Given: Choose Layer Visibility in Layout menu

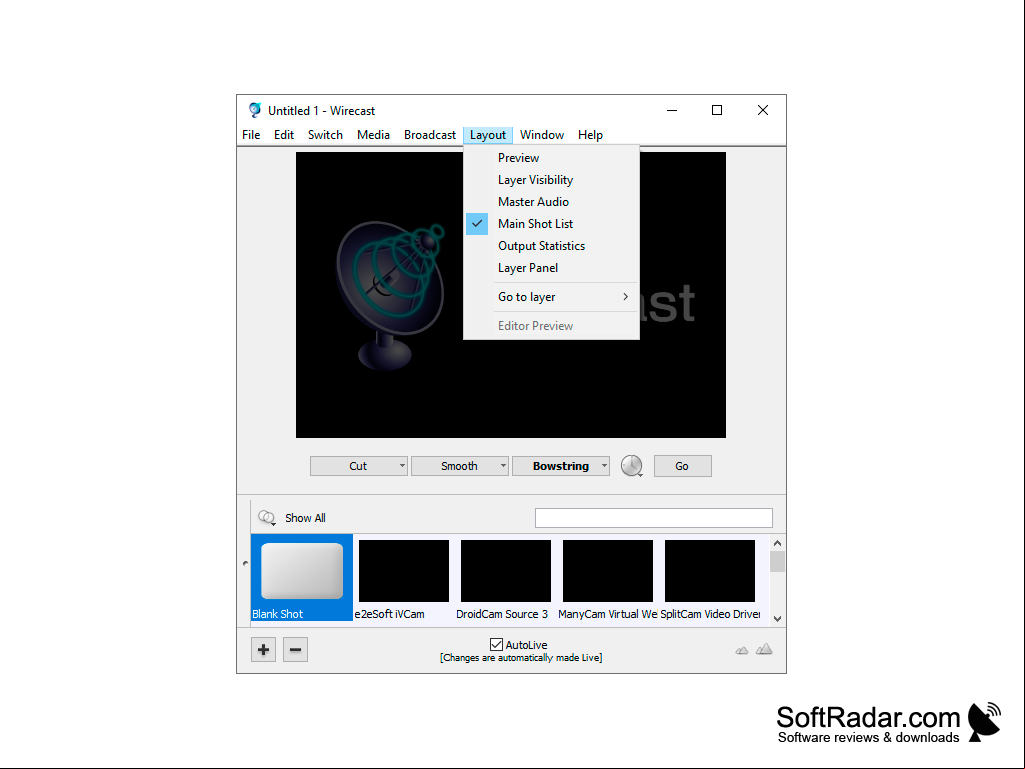Looking at the screenshot, I should (551, 180).
